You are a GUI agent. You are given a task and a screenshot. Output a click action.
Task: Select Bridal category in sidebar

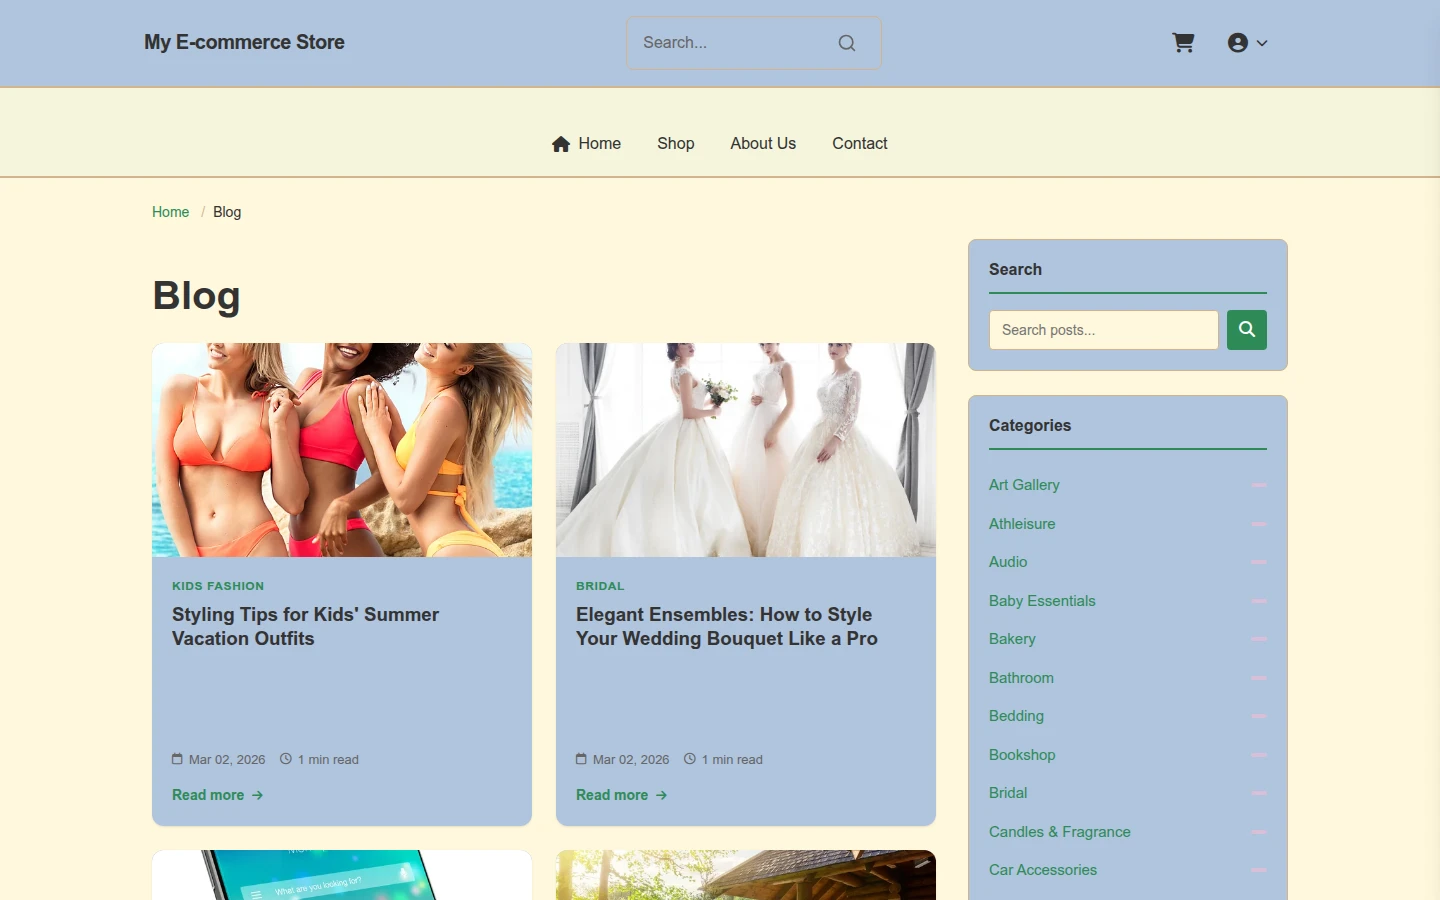tap(1008, 793)
